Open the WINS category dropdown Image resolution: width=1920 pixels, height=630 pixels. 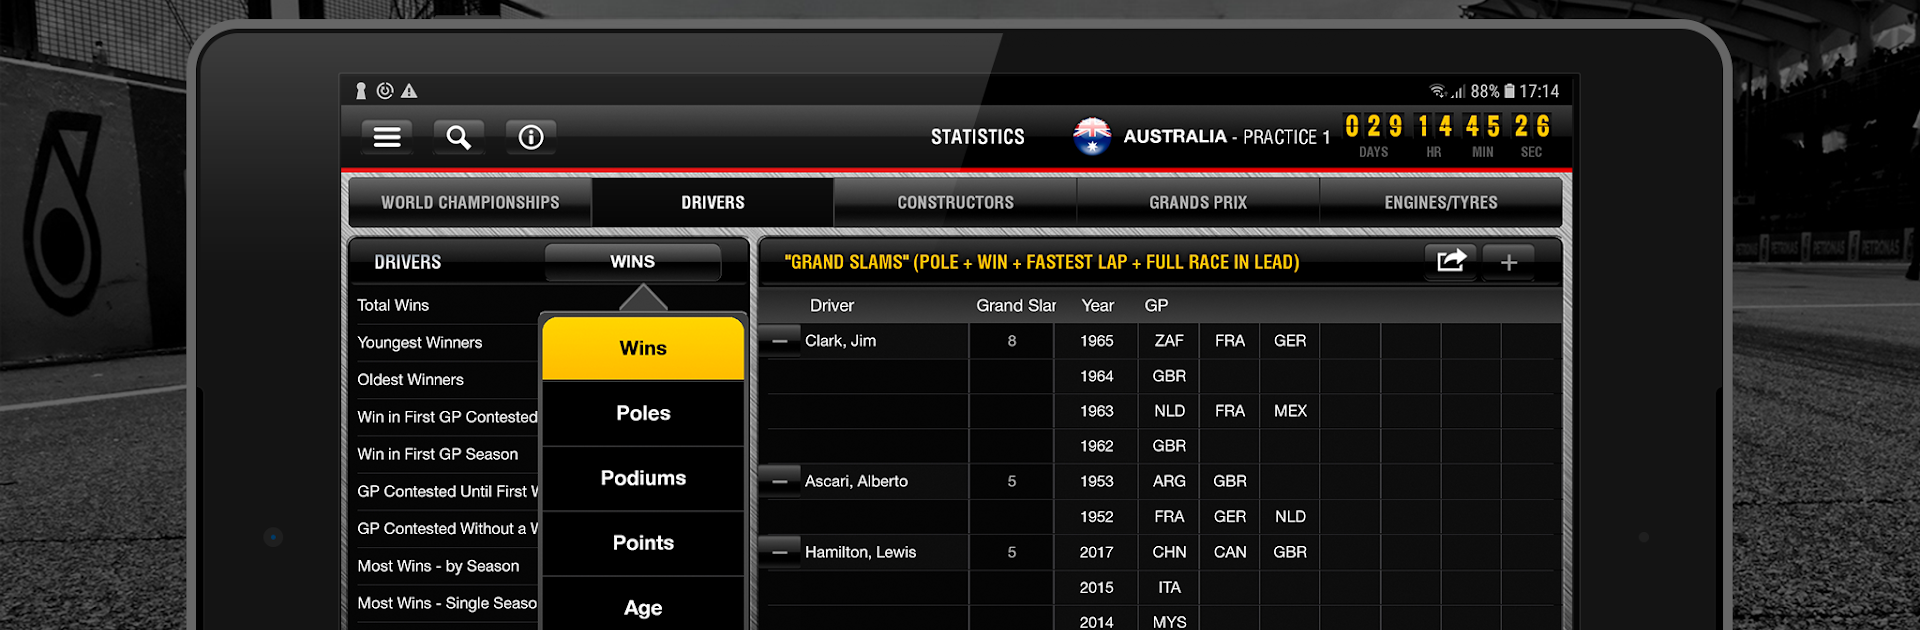click(632, 262)
